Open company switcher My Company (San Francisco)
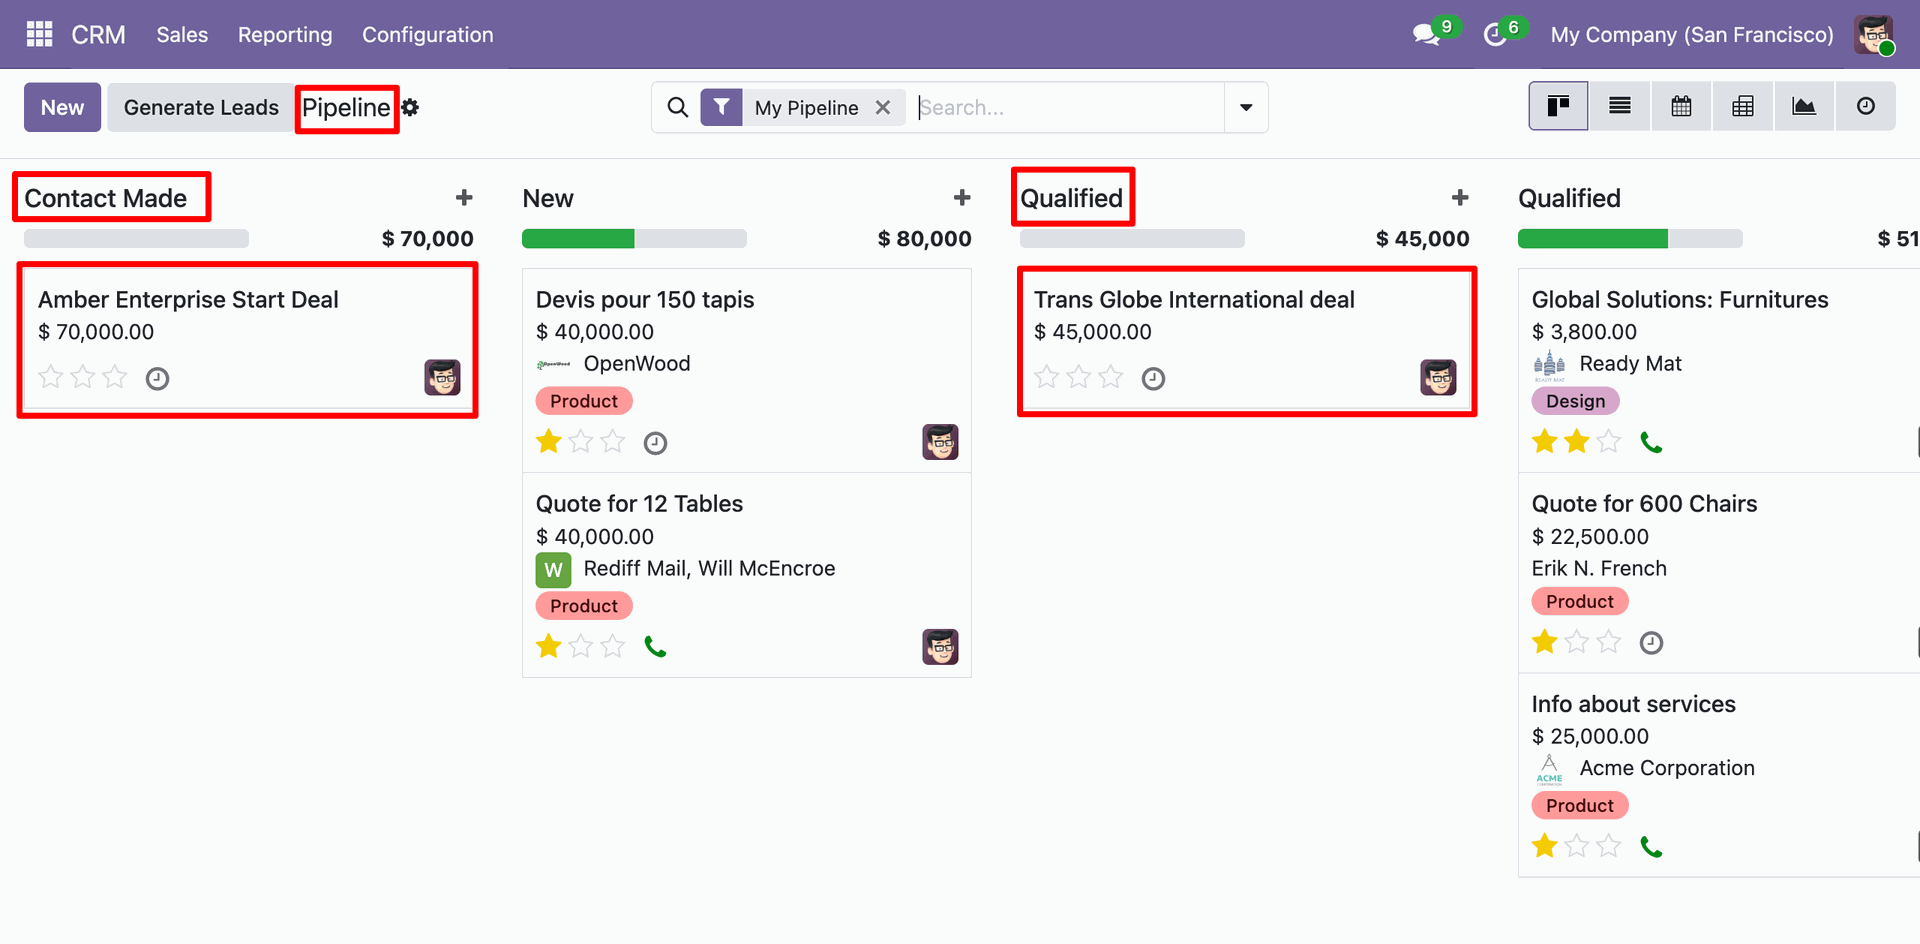This screenshot has height=944, width=1920. pyautogui.click(x=1692, y=35)
